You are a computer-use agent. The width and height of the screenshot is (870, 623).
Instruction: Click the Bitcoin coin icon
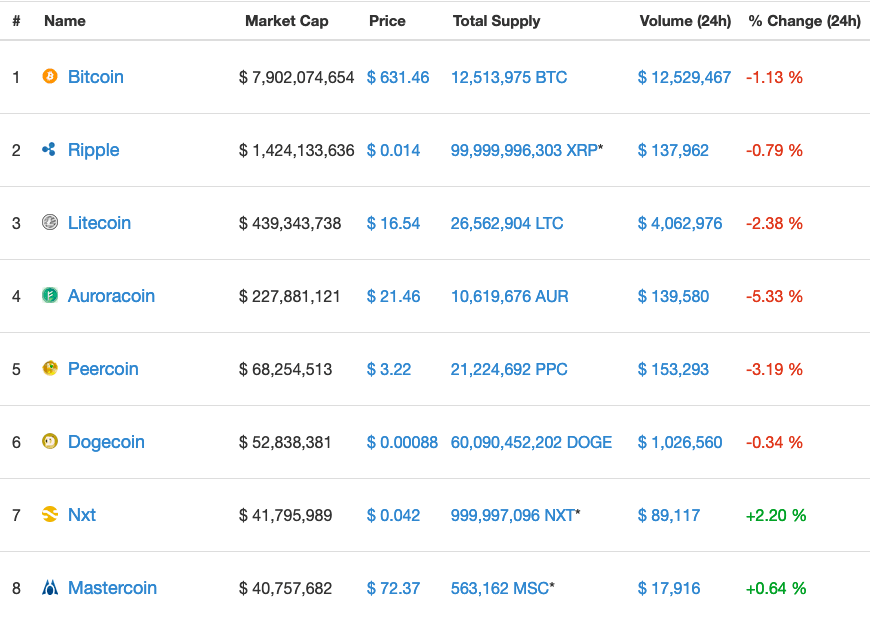(x=49, y=77)
